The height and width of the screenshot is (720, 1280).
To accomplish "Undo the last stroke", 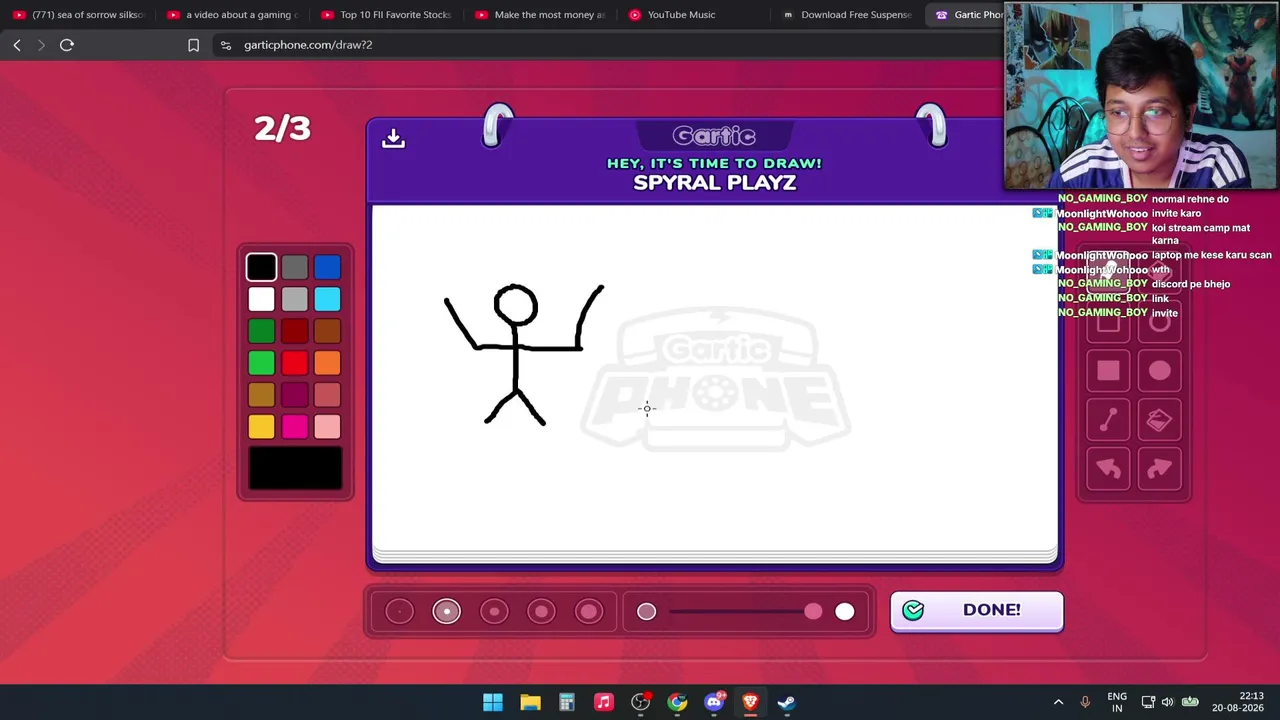I will point(1108,469).
